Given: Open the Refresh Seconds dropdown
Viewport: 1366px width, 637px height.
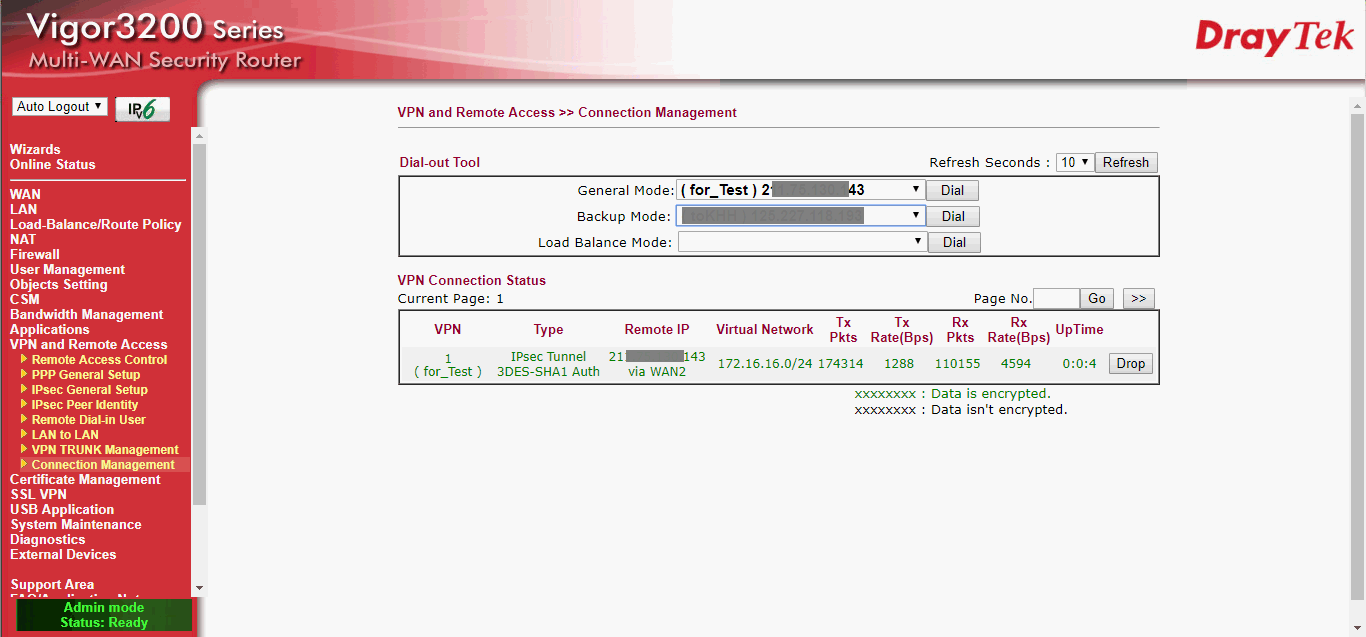Looking at the screenshot, I should tap(1075, 162).
